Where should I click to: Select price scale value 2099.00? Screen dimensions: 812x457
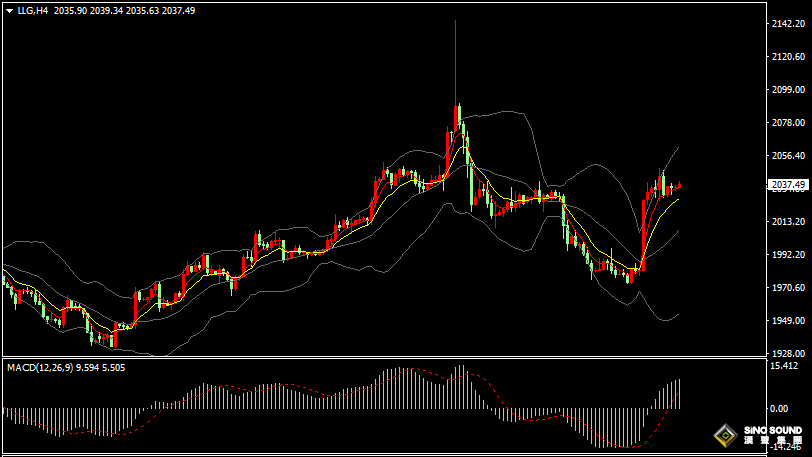788,90
